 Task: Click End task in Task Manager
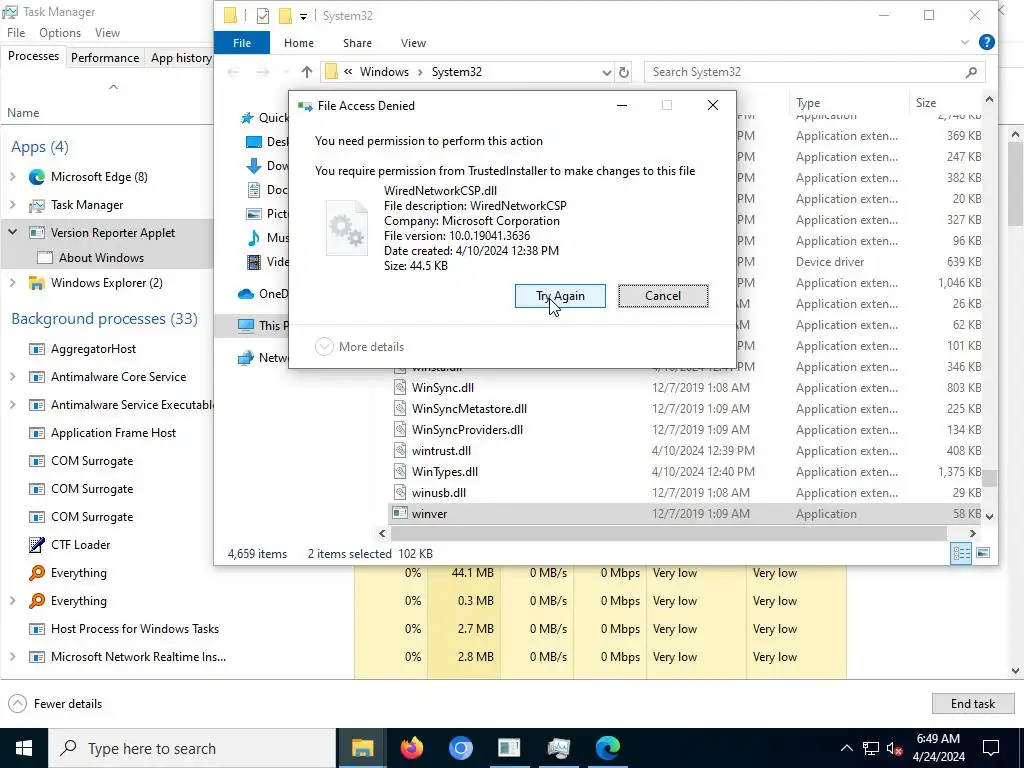coord(972,703)
